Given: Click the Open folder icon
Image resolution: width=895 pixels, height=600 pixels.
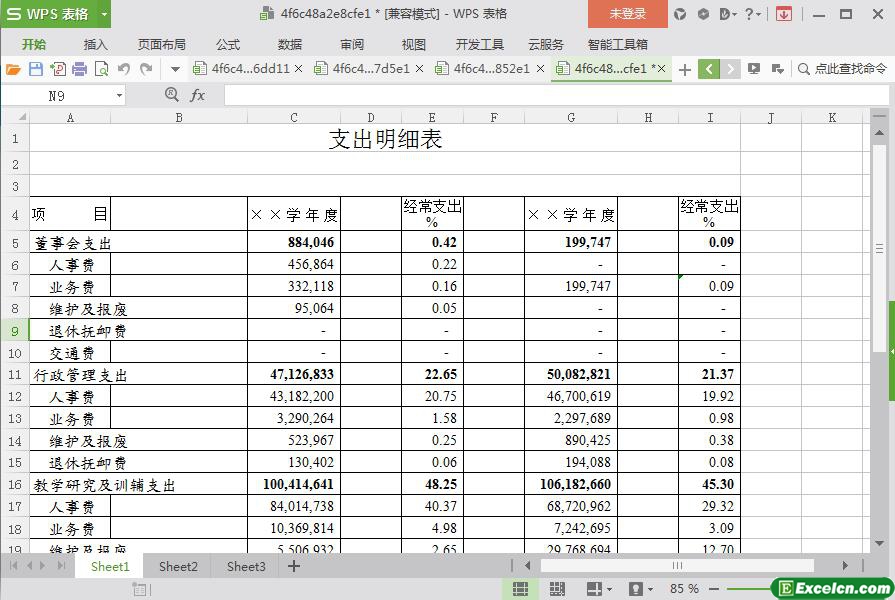Looking at the screenshot, I should point(13,69).
